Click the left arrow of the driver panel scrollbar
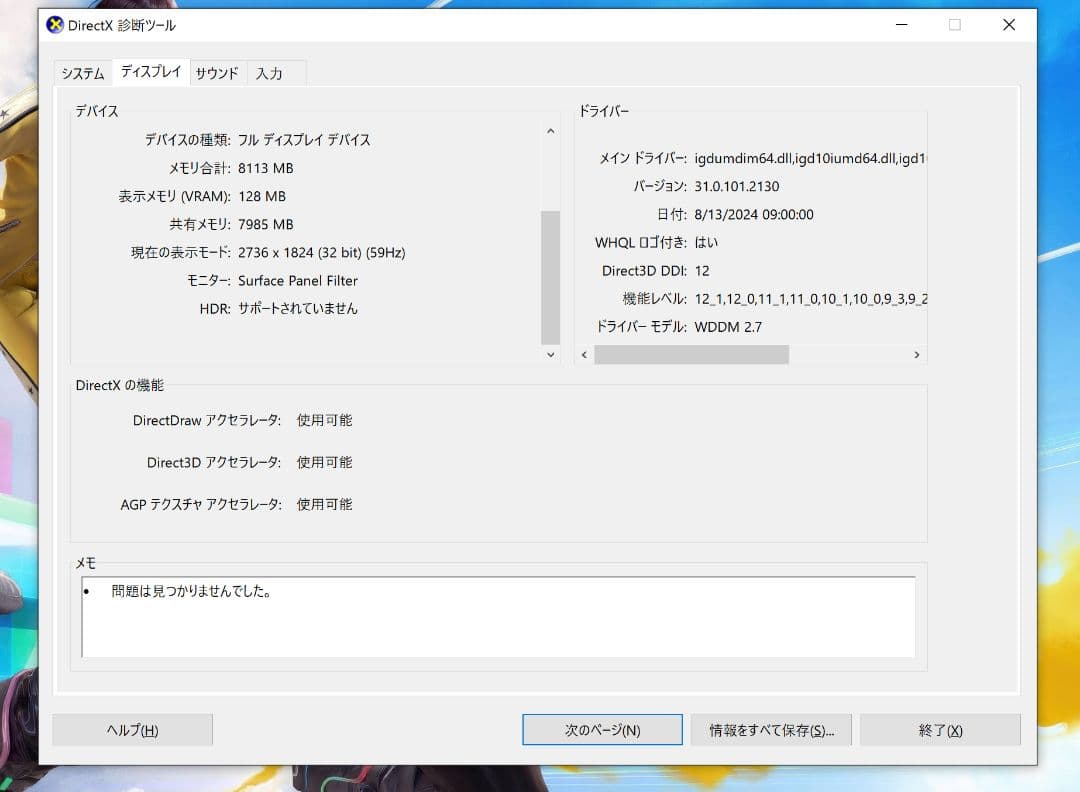This screenshot has width=1080, height=792. pos(583,354)
